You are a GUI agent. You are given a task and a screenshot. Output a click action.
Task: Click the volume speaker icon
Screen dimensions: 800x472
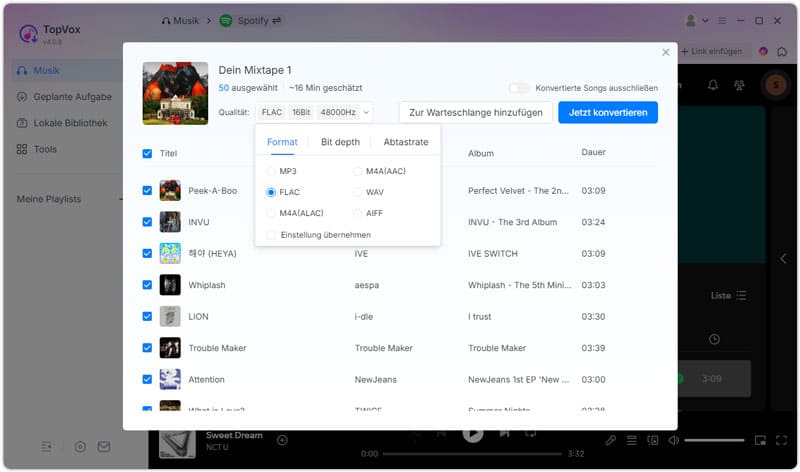[x=674, y=440]
